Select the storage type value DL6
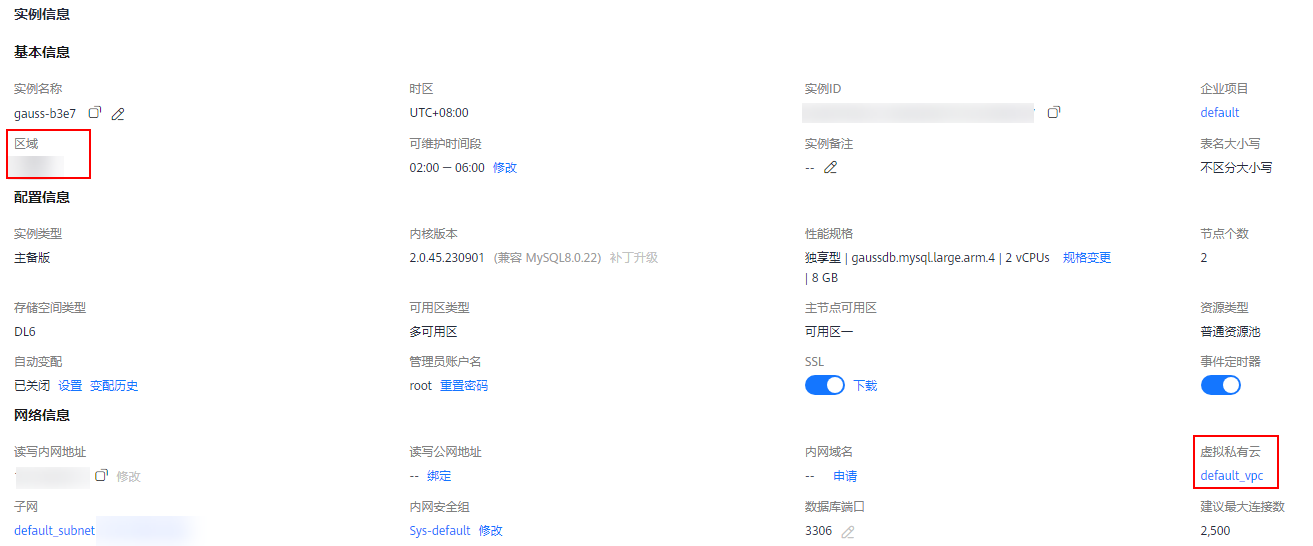The height and width of the screenshot is (546, 1313). click(25, 332)
